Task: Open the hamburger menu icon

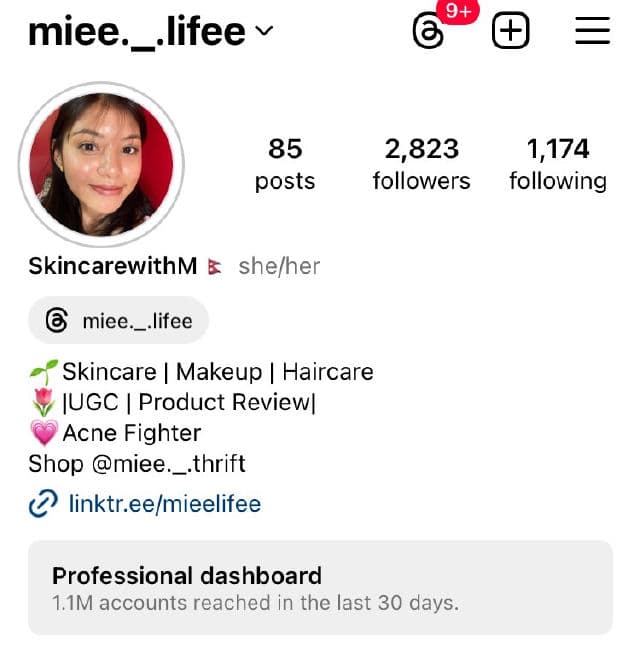Action: tap(592, 30)
